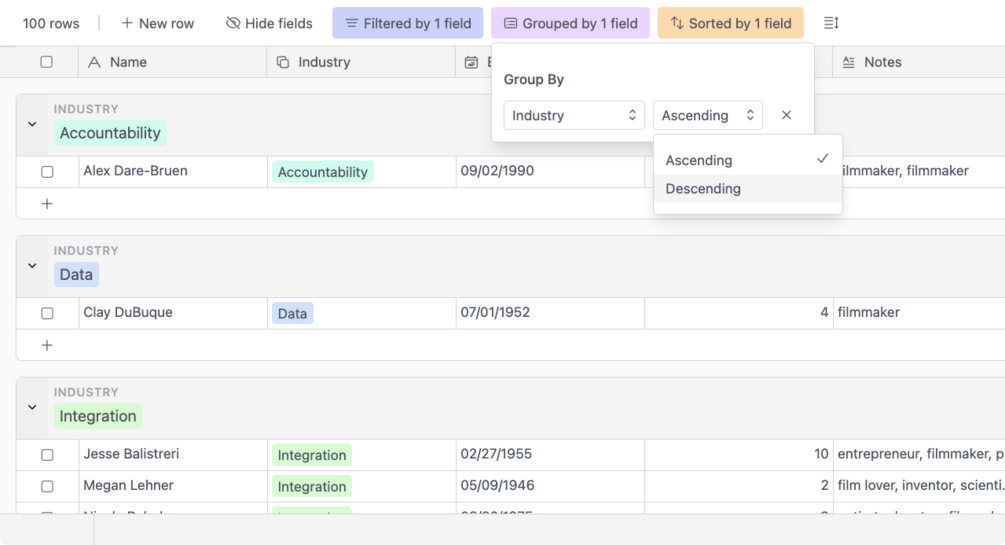1005x545 pixels.
Task: Remove the Industry grouping with X icon
Action: [x=786, y=115]
